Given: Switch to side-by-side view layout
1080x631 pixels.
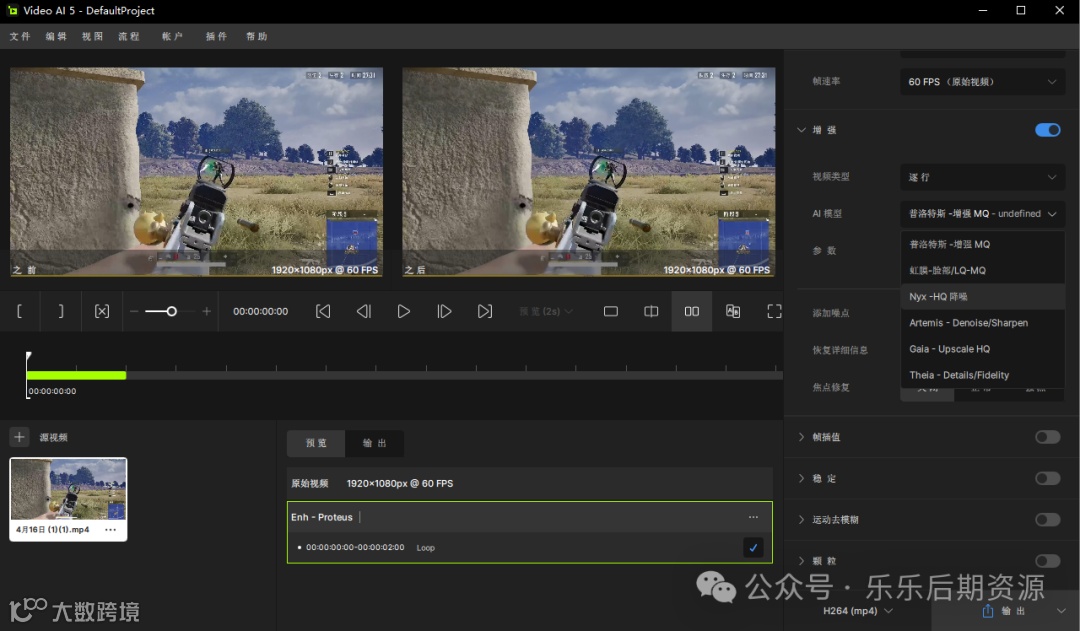Looking at the screenshot, I should 692,311.
